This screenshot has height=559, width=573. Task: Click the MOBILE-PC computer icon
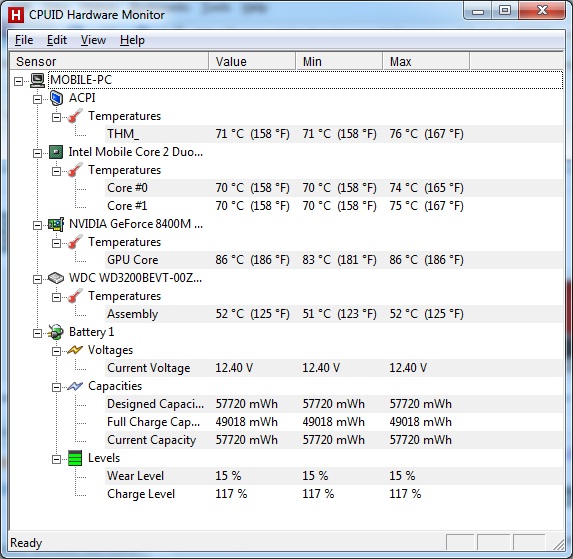37,80
